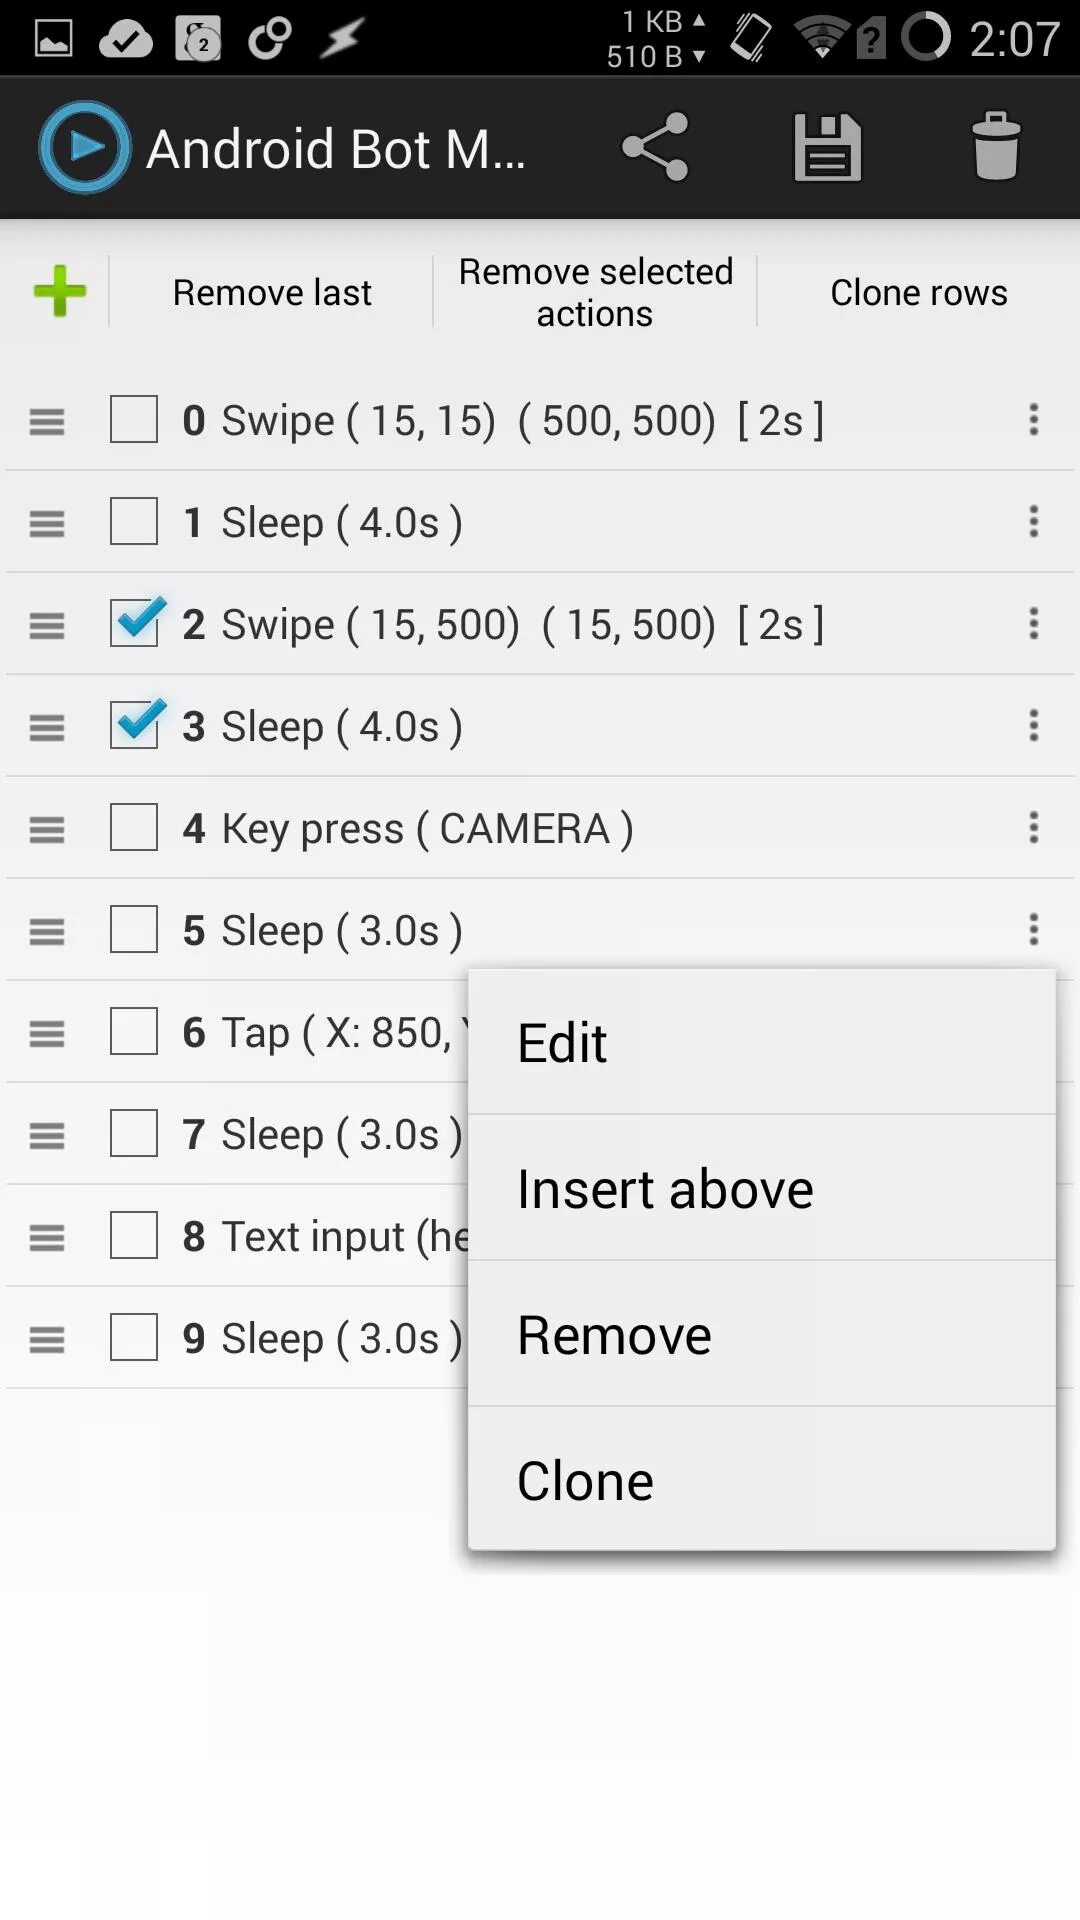
Task: Tap the Clone rows button
Action: point(918,292)
